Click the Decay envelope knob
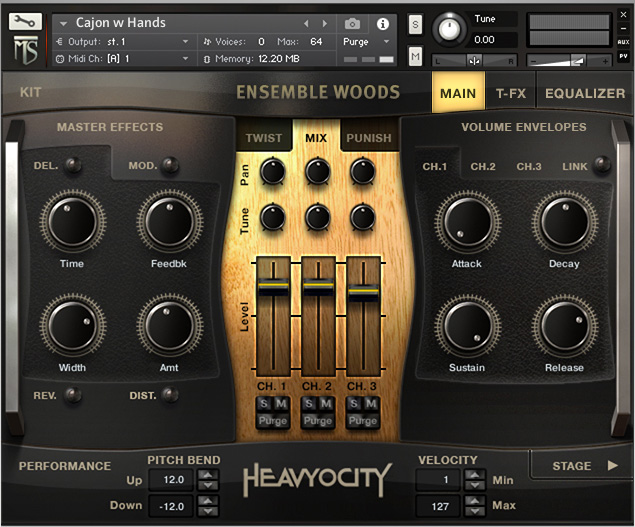Viewport: 635px width, 527px height. 565,222
